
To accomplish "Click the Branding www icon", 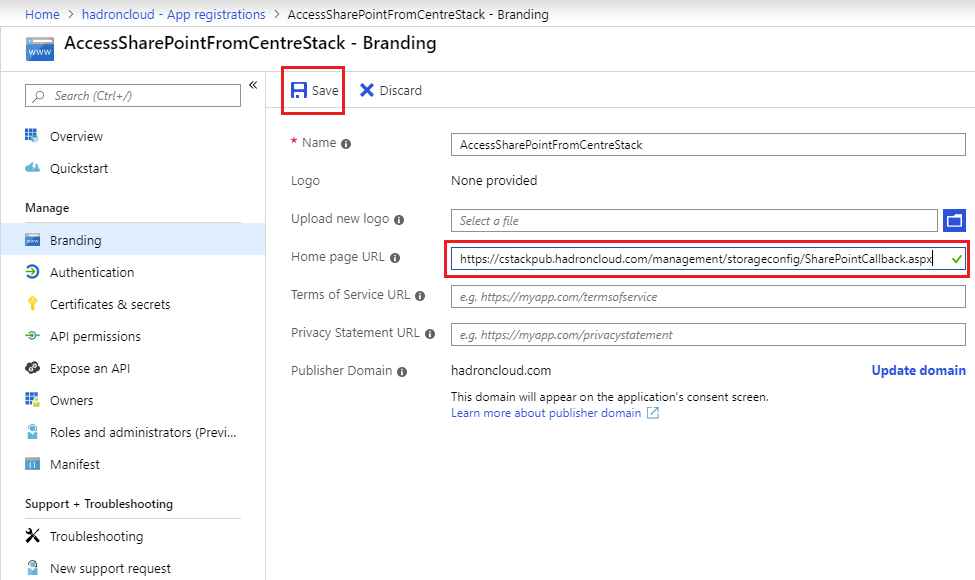I will pos(32,240).
